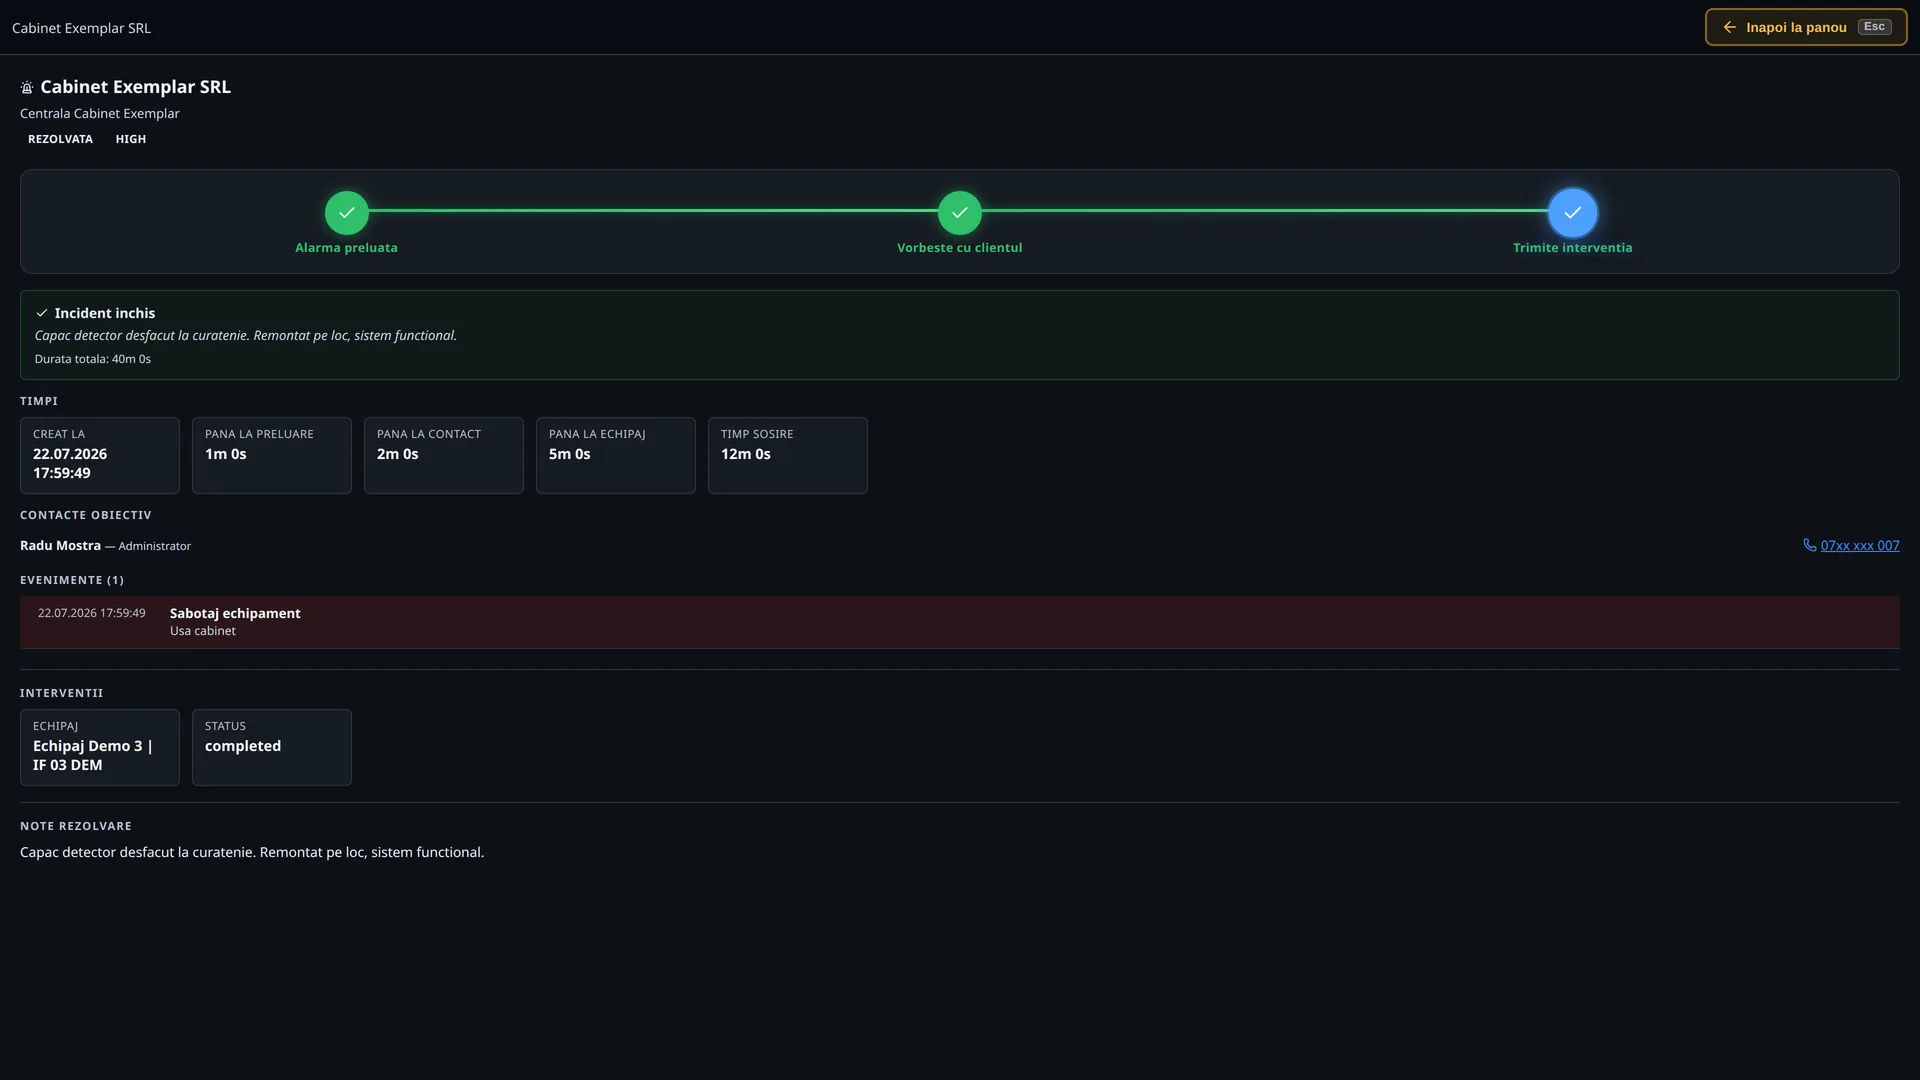The height and width of the screenshot is (1080, 1920).
Task: Click the Durata totala: 40m 0s text
Action: point(92,359)
